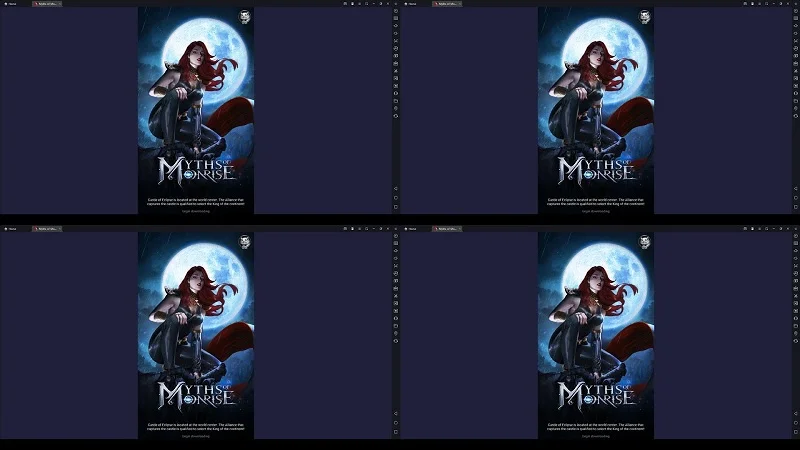Viewport: 800px width, 450px height.
Task: Open location pin icon in top-left emulator sidebar
Action: pyautogui.click(x=396, y=108)
